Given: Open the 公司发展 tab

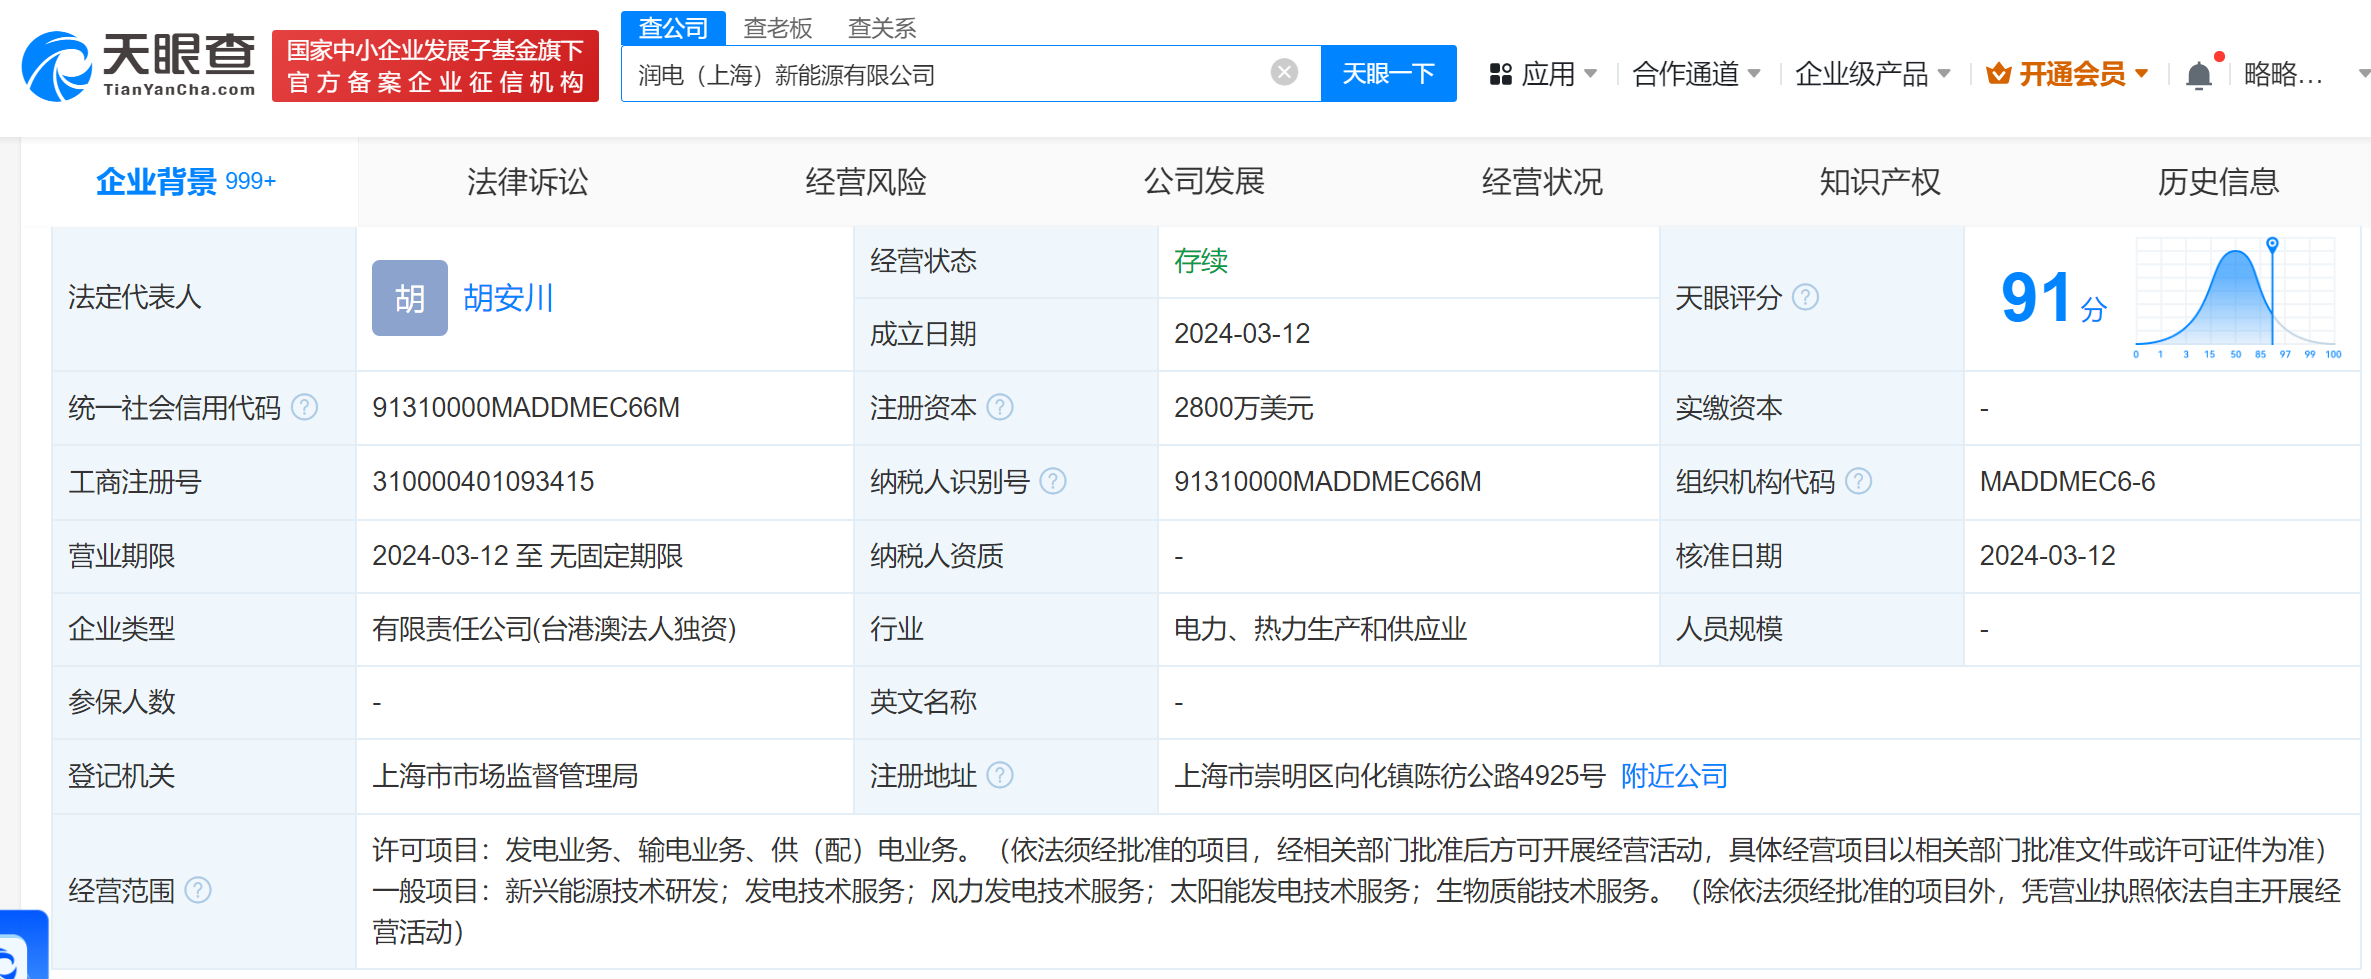Looking at the screenshot, I should (1204, 182).
